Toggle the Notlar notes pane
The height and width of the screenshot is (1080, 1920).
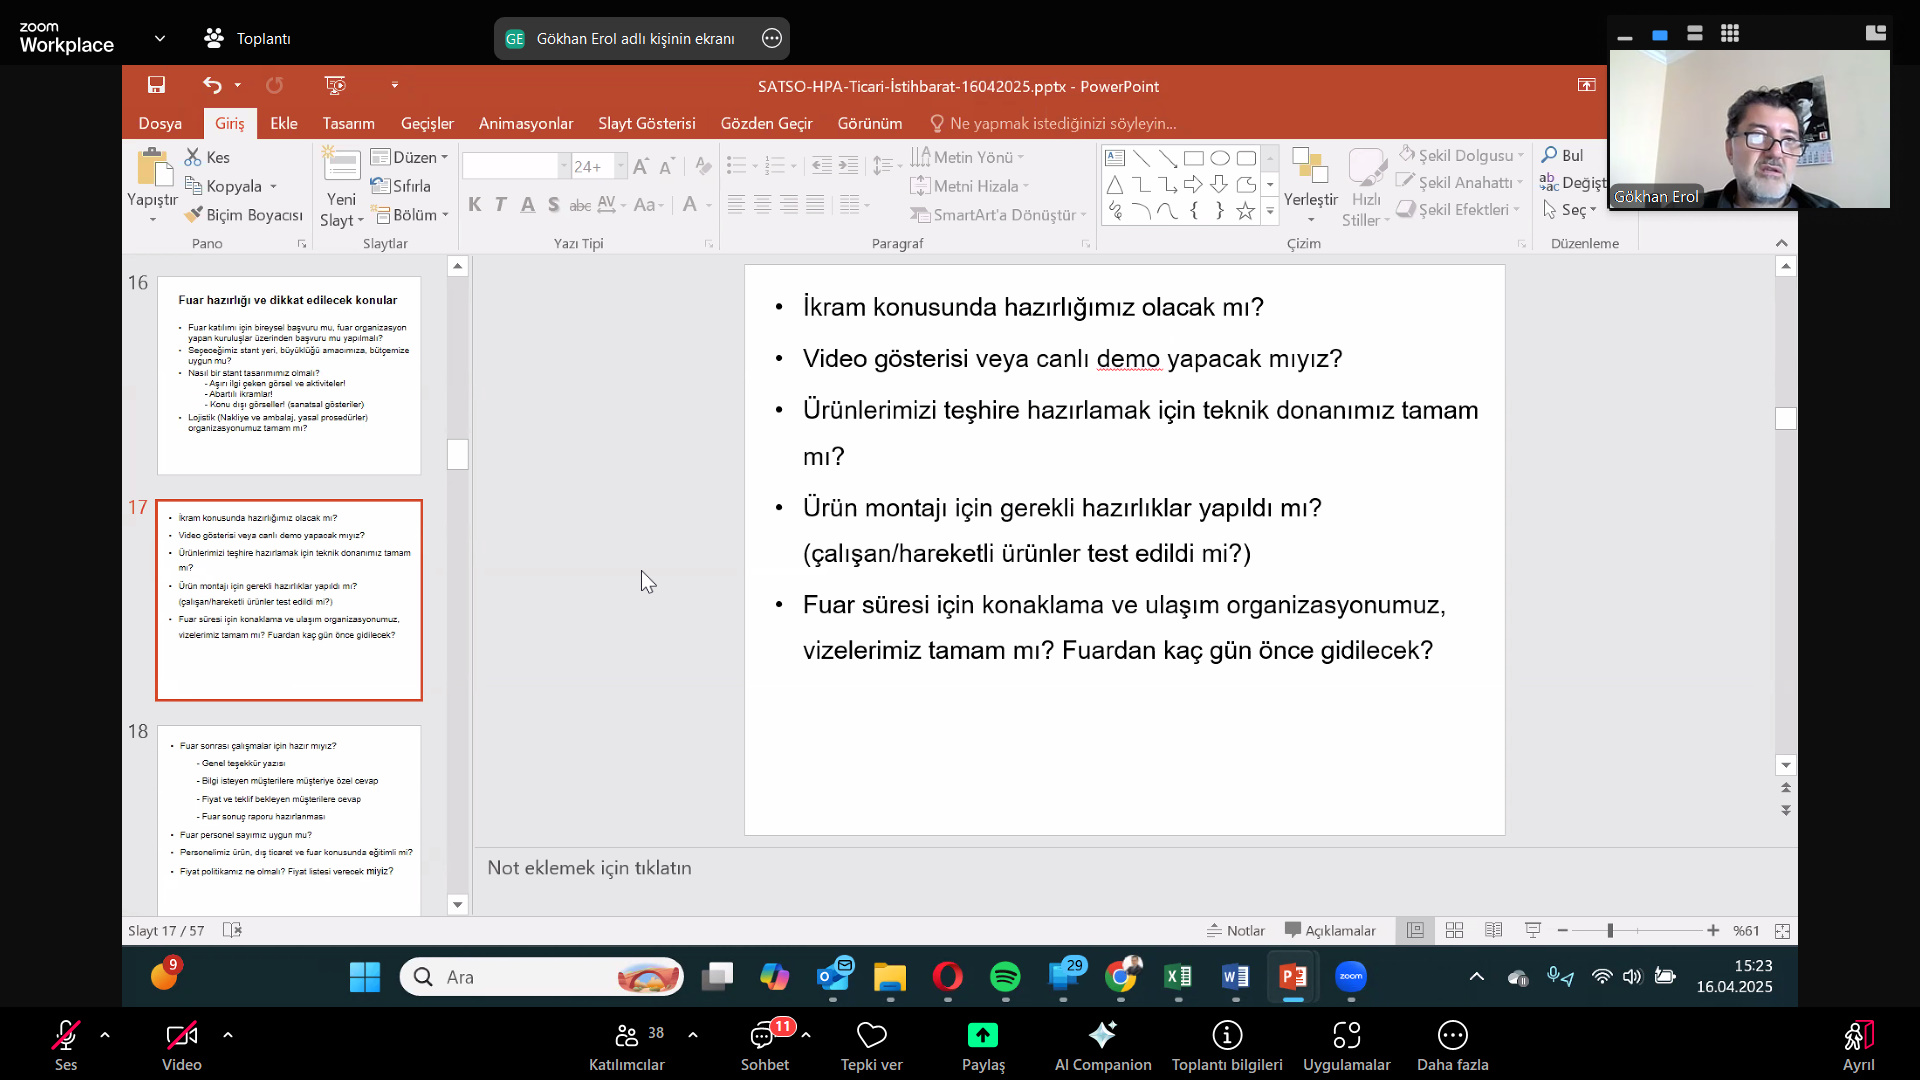[1236, 930]
